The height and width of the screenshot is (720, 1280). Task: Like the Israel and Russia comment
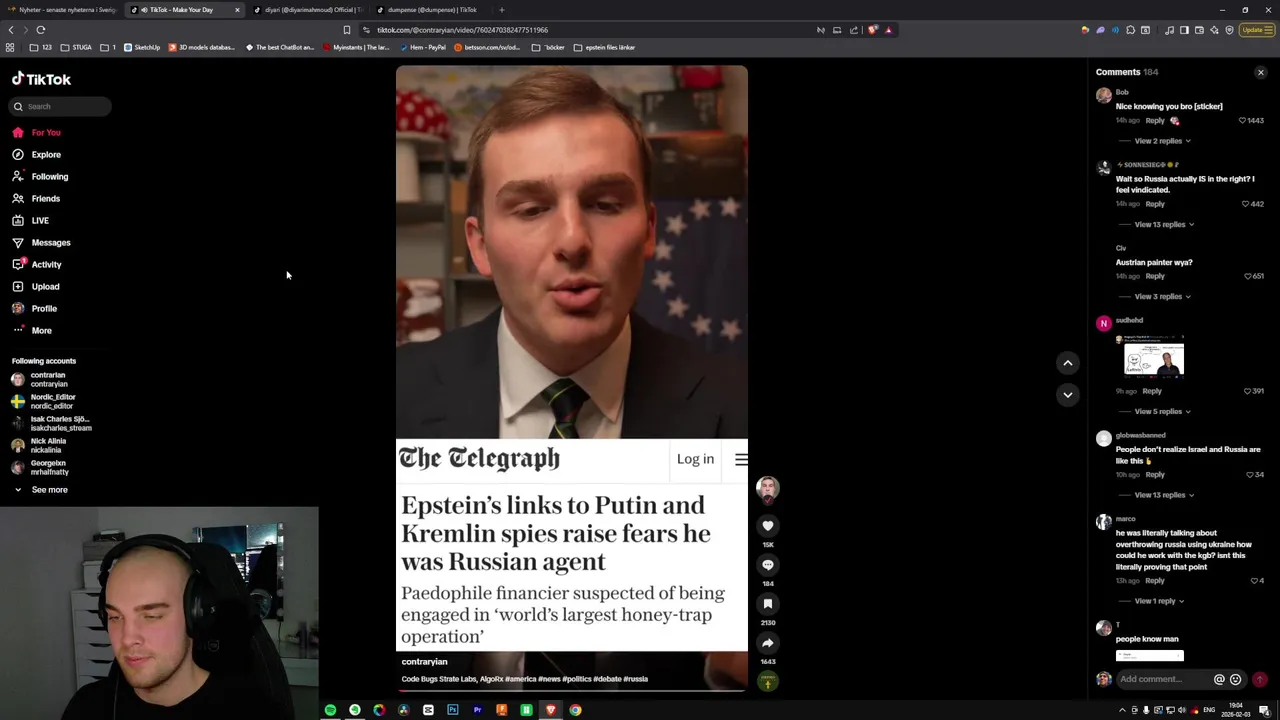click(1256, 474)
